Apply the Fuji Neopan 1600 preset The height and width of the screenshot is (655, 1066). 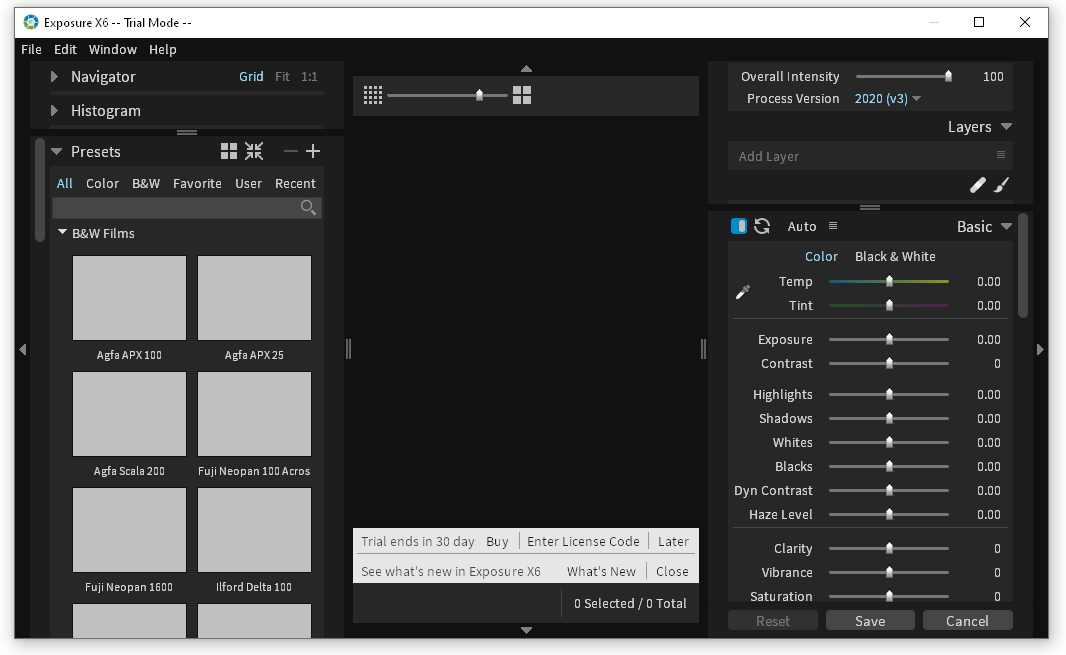(x=129, y=530)
